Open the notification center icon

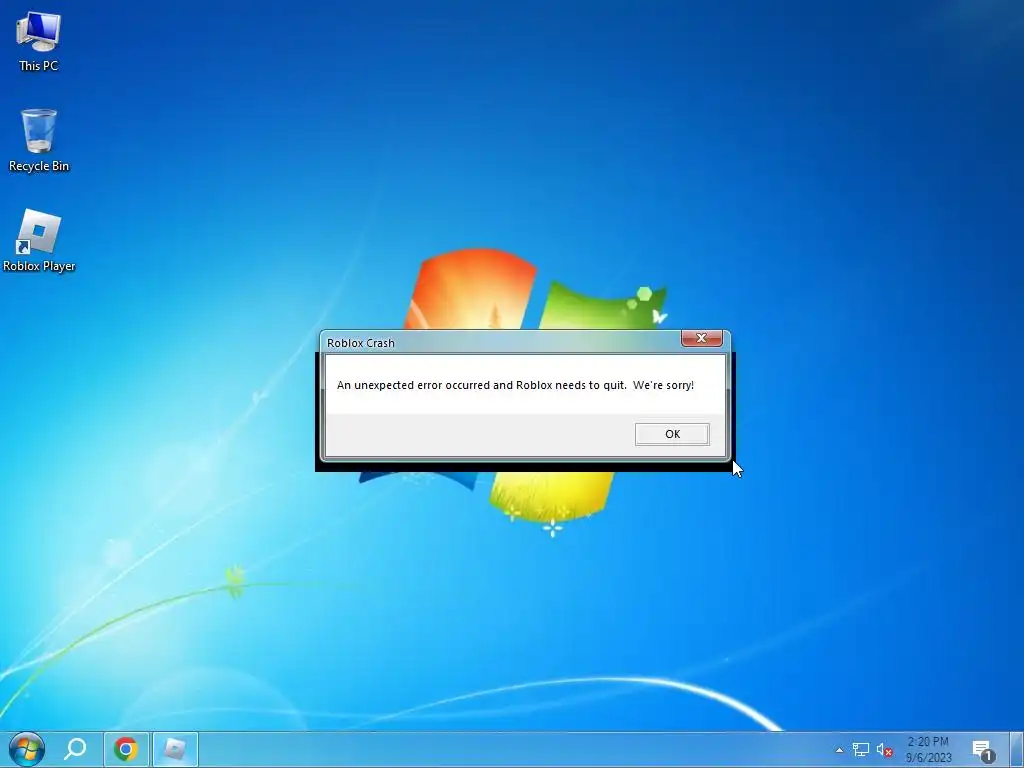tap(983, 750)
